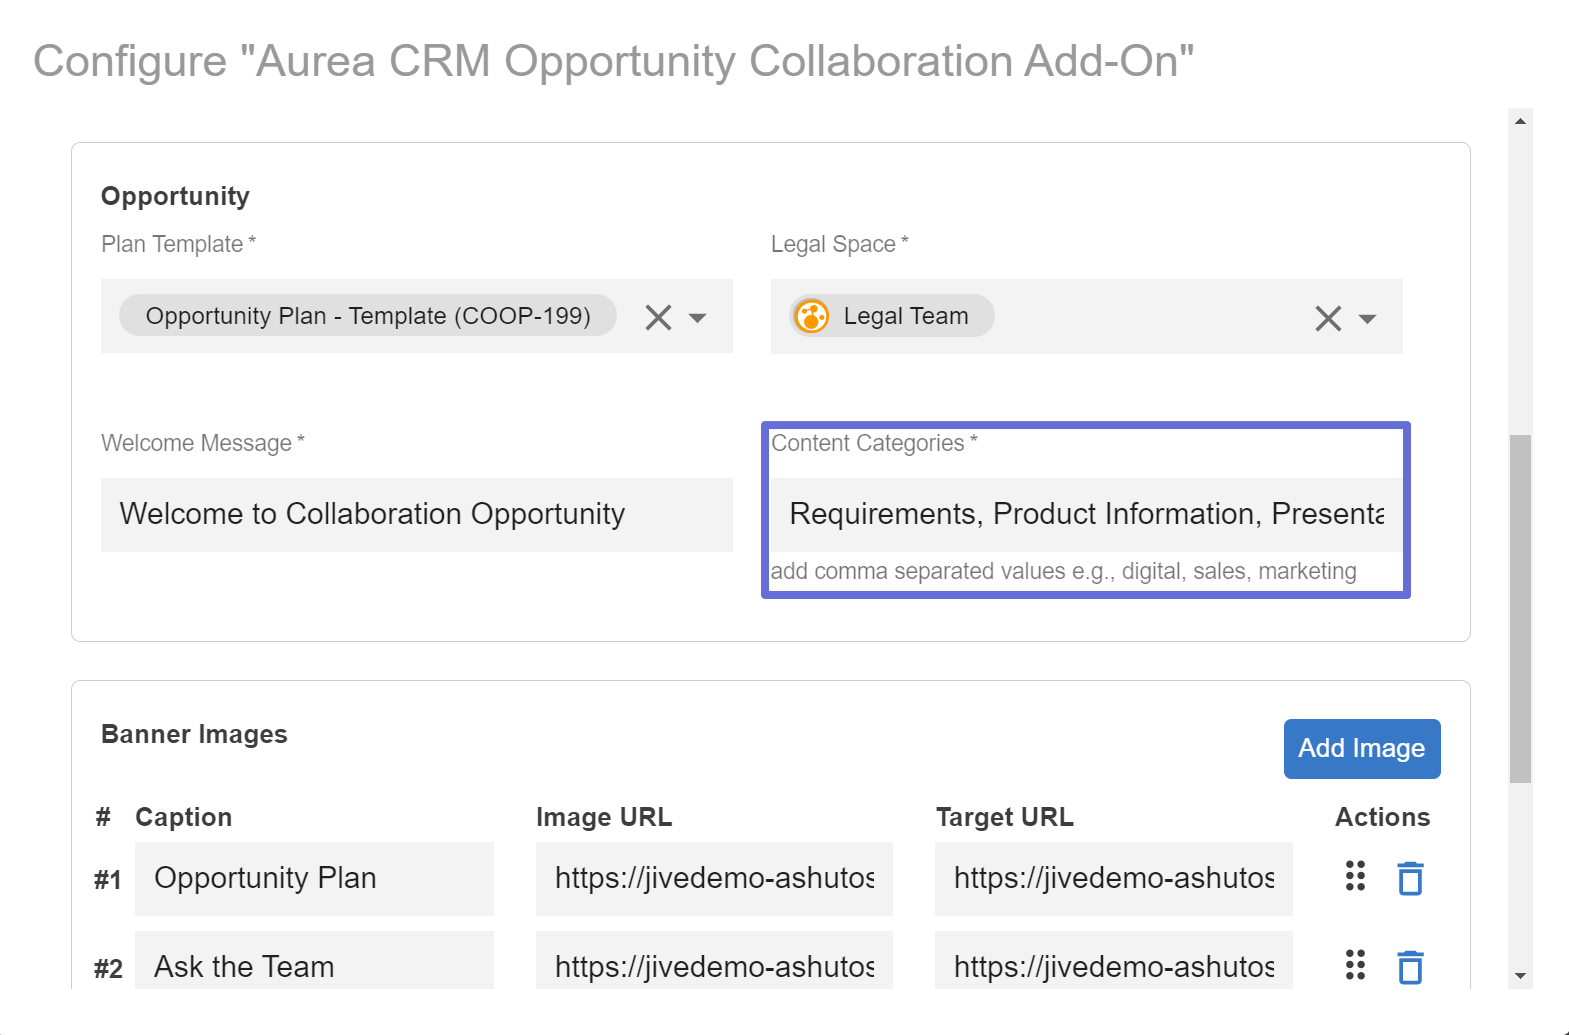Click the Content Categories field label

coord(874,443)
